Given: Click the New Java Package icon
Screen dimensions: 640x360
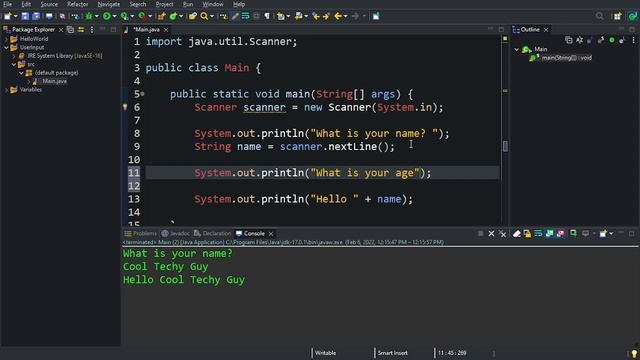Looking at the screenshot, I should pyautogui.click(x=162, y=16).
